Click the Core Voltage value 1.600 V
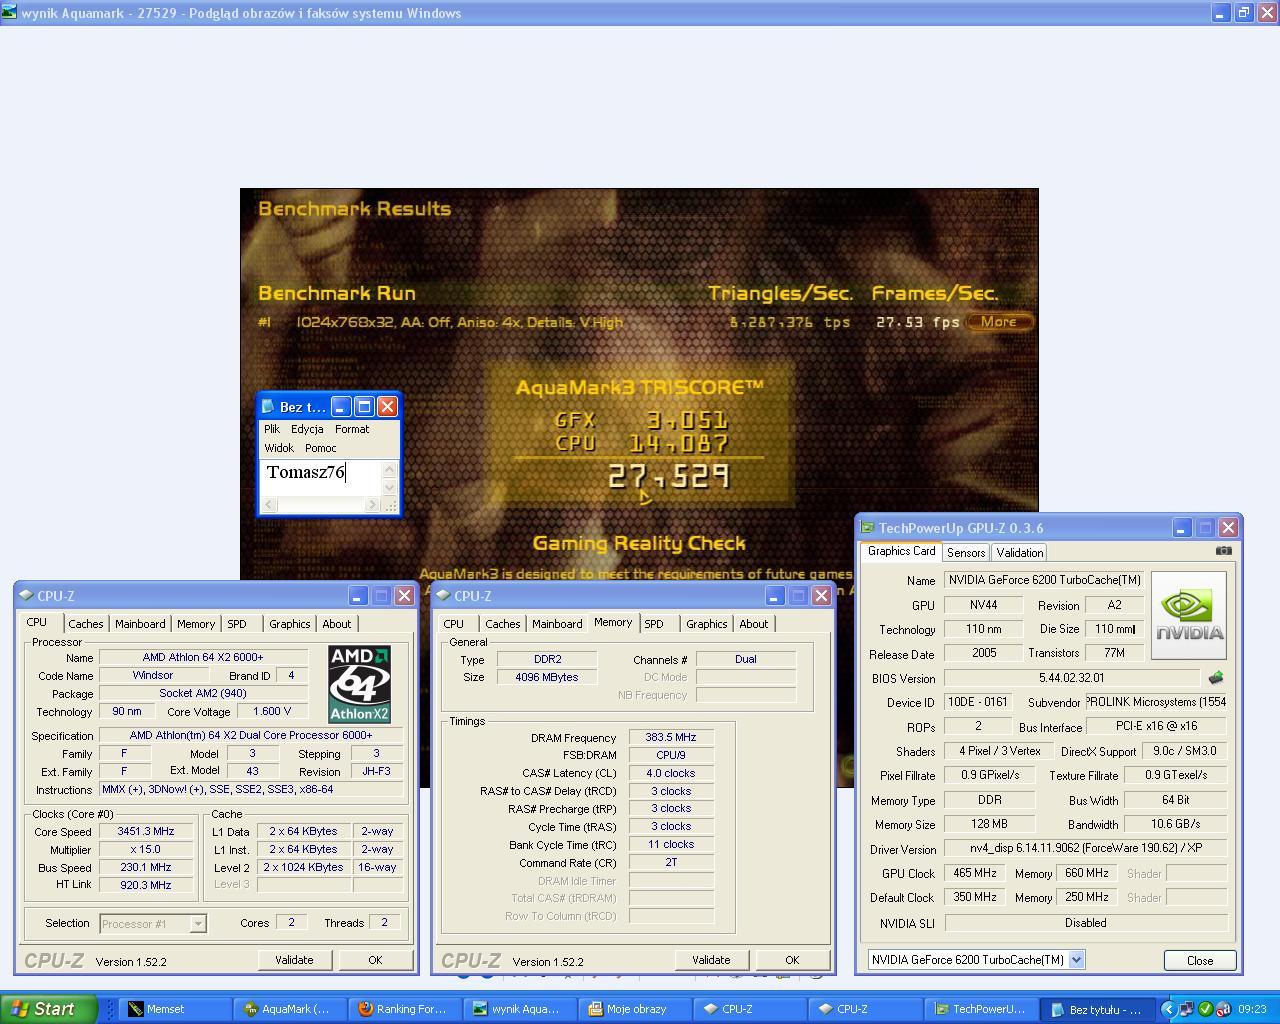This screenshot has width=1280, height=1024. (273, 711)
